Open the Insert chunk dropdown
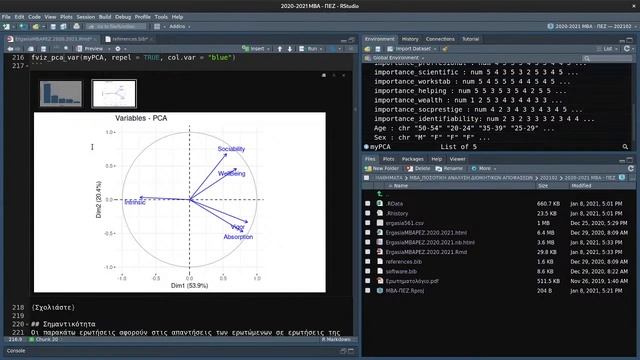 [x=257, y=49]
